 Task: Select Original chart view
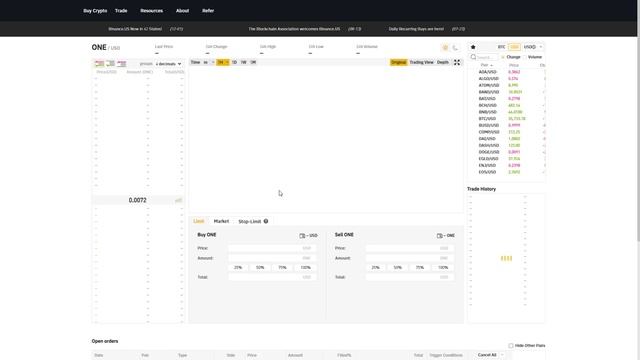(398, 62)
